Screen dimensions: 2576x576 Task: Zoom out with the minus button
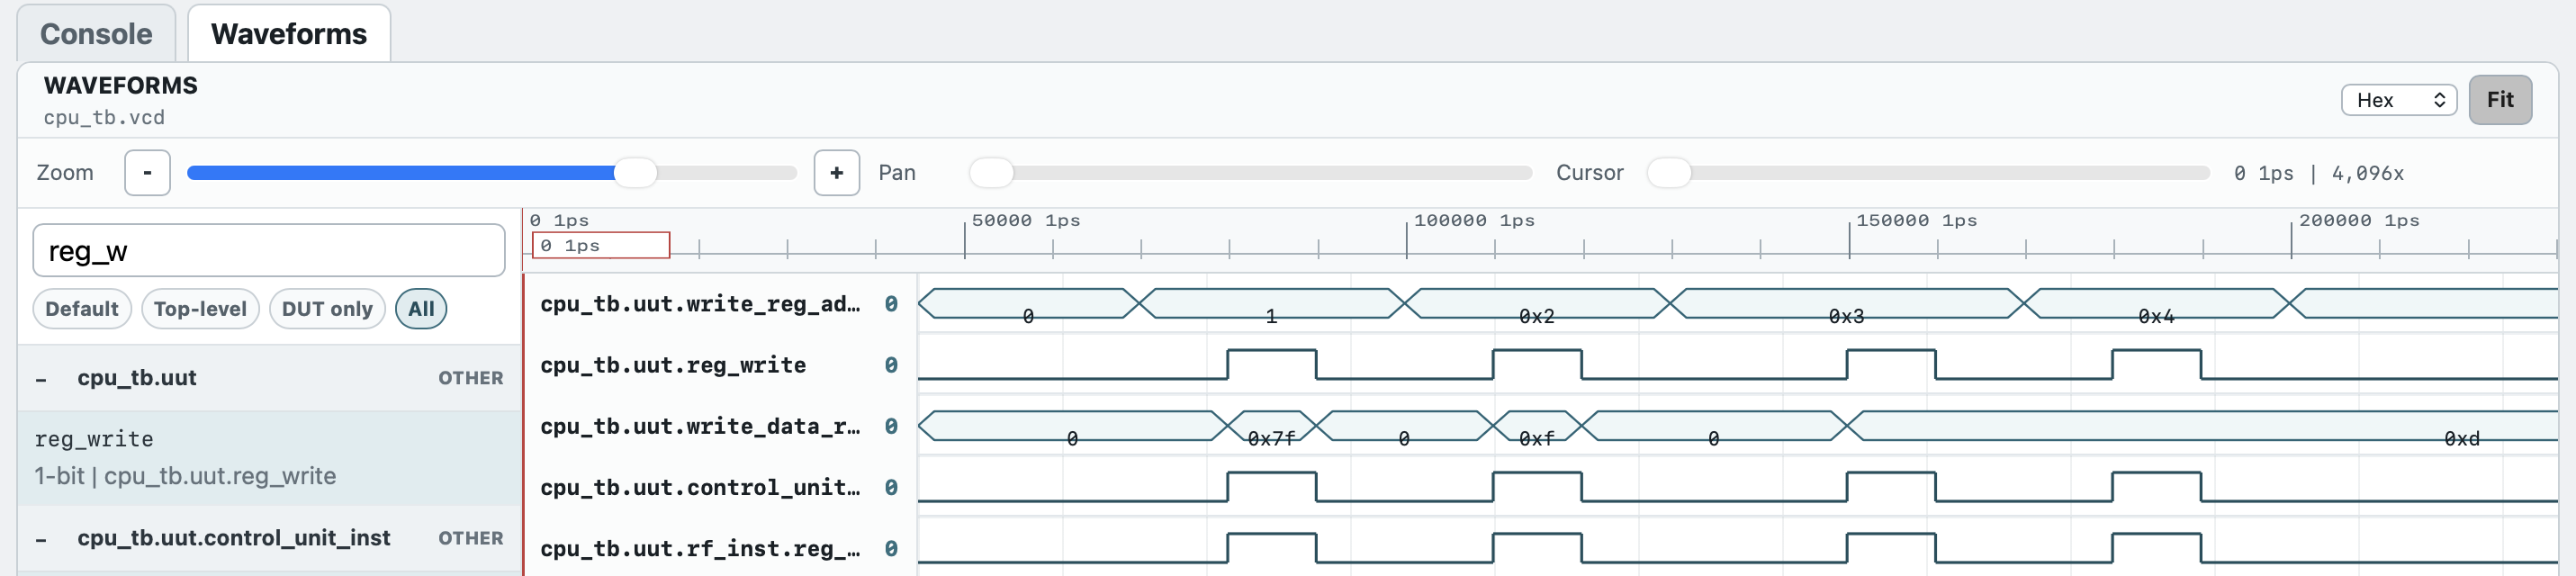coord(147,173)
